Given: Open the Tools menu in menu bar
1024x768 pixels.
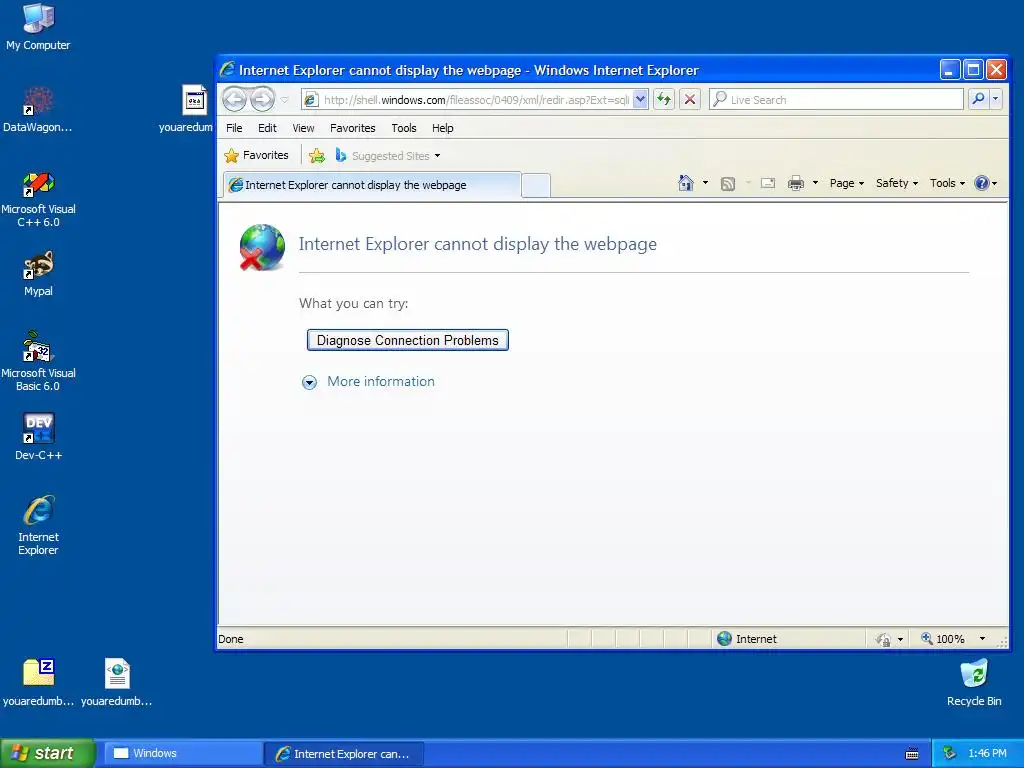Looking at the screenshot, I should click(404, 128).
